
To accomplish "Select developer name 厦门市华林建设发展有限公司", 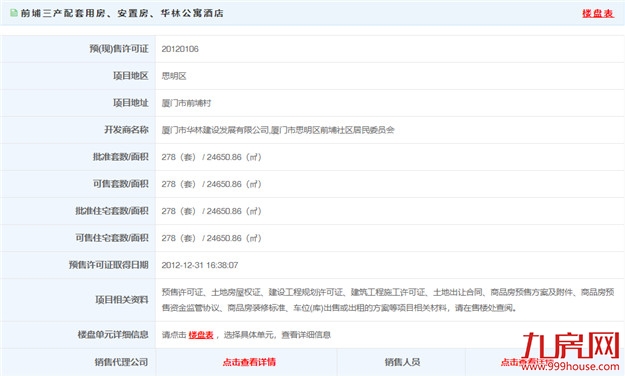I will (x=216, y=130).
